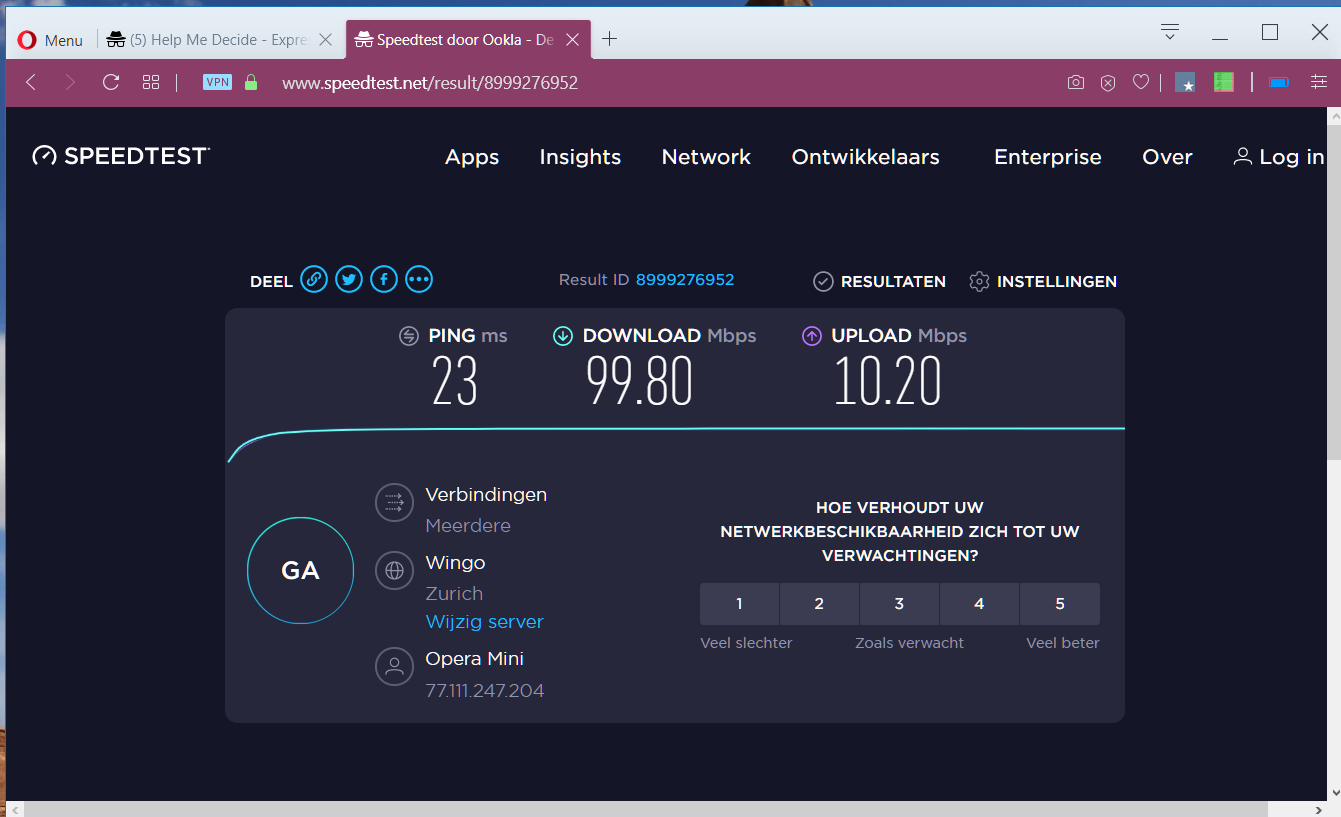Add page to bookmarks with heart icon

pyautogui.click(x=1141, y=82)
